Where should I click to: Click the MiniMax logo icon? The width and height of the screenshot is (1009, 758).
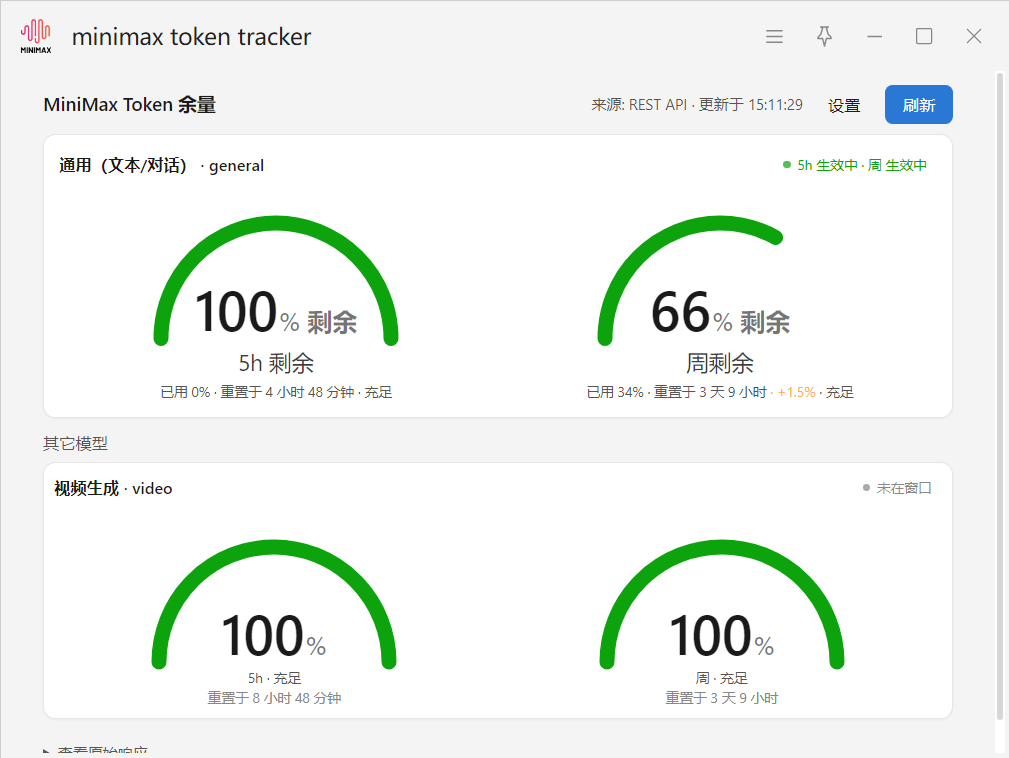(35, 36)
